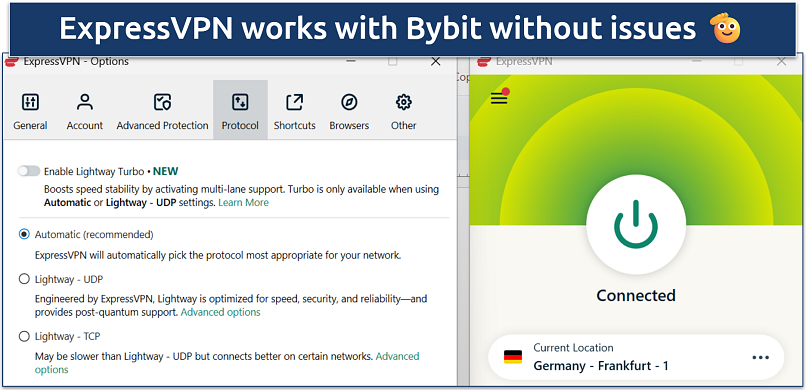This screenshot has height=390, width=806.
Task: Click the Current Location label
Action: pos(573,348)
